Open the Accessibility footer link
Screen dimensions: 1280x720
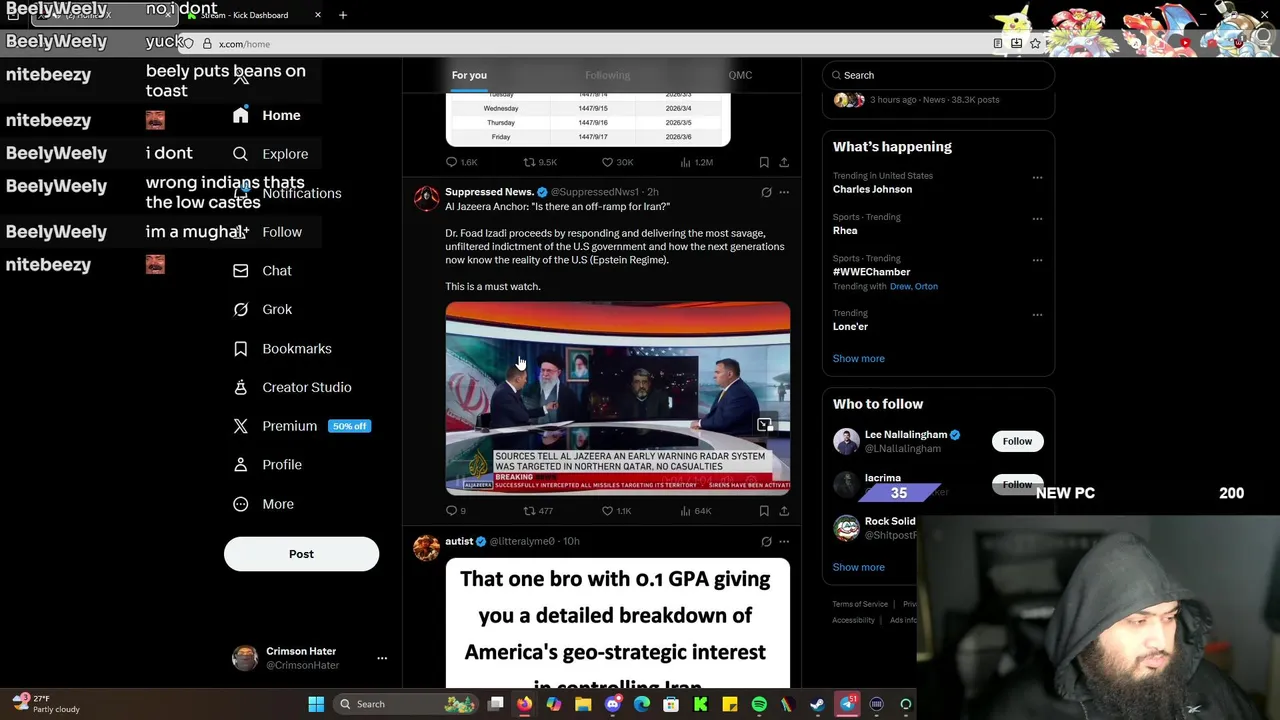point(853,620)
